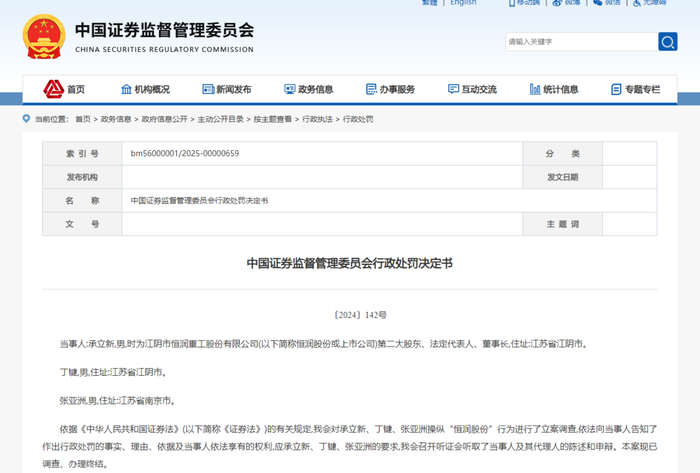
Task: Open 首页 via its red logo icon
Action: point(54,89)
